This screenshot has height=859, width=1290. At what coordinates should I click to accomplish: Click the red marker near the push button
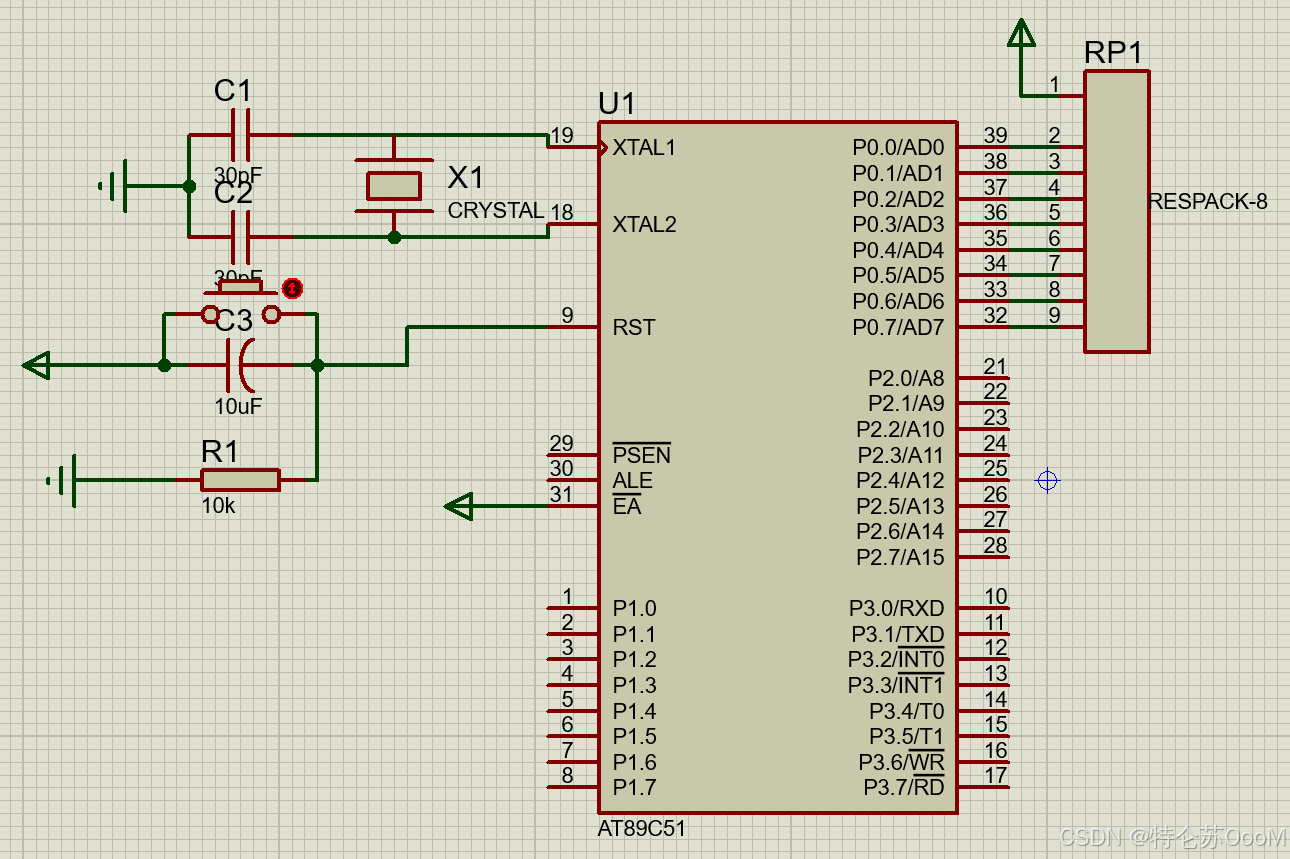pos(292,288)
